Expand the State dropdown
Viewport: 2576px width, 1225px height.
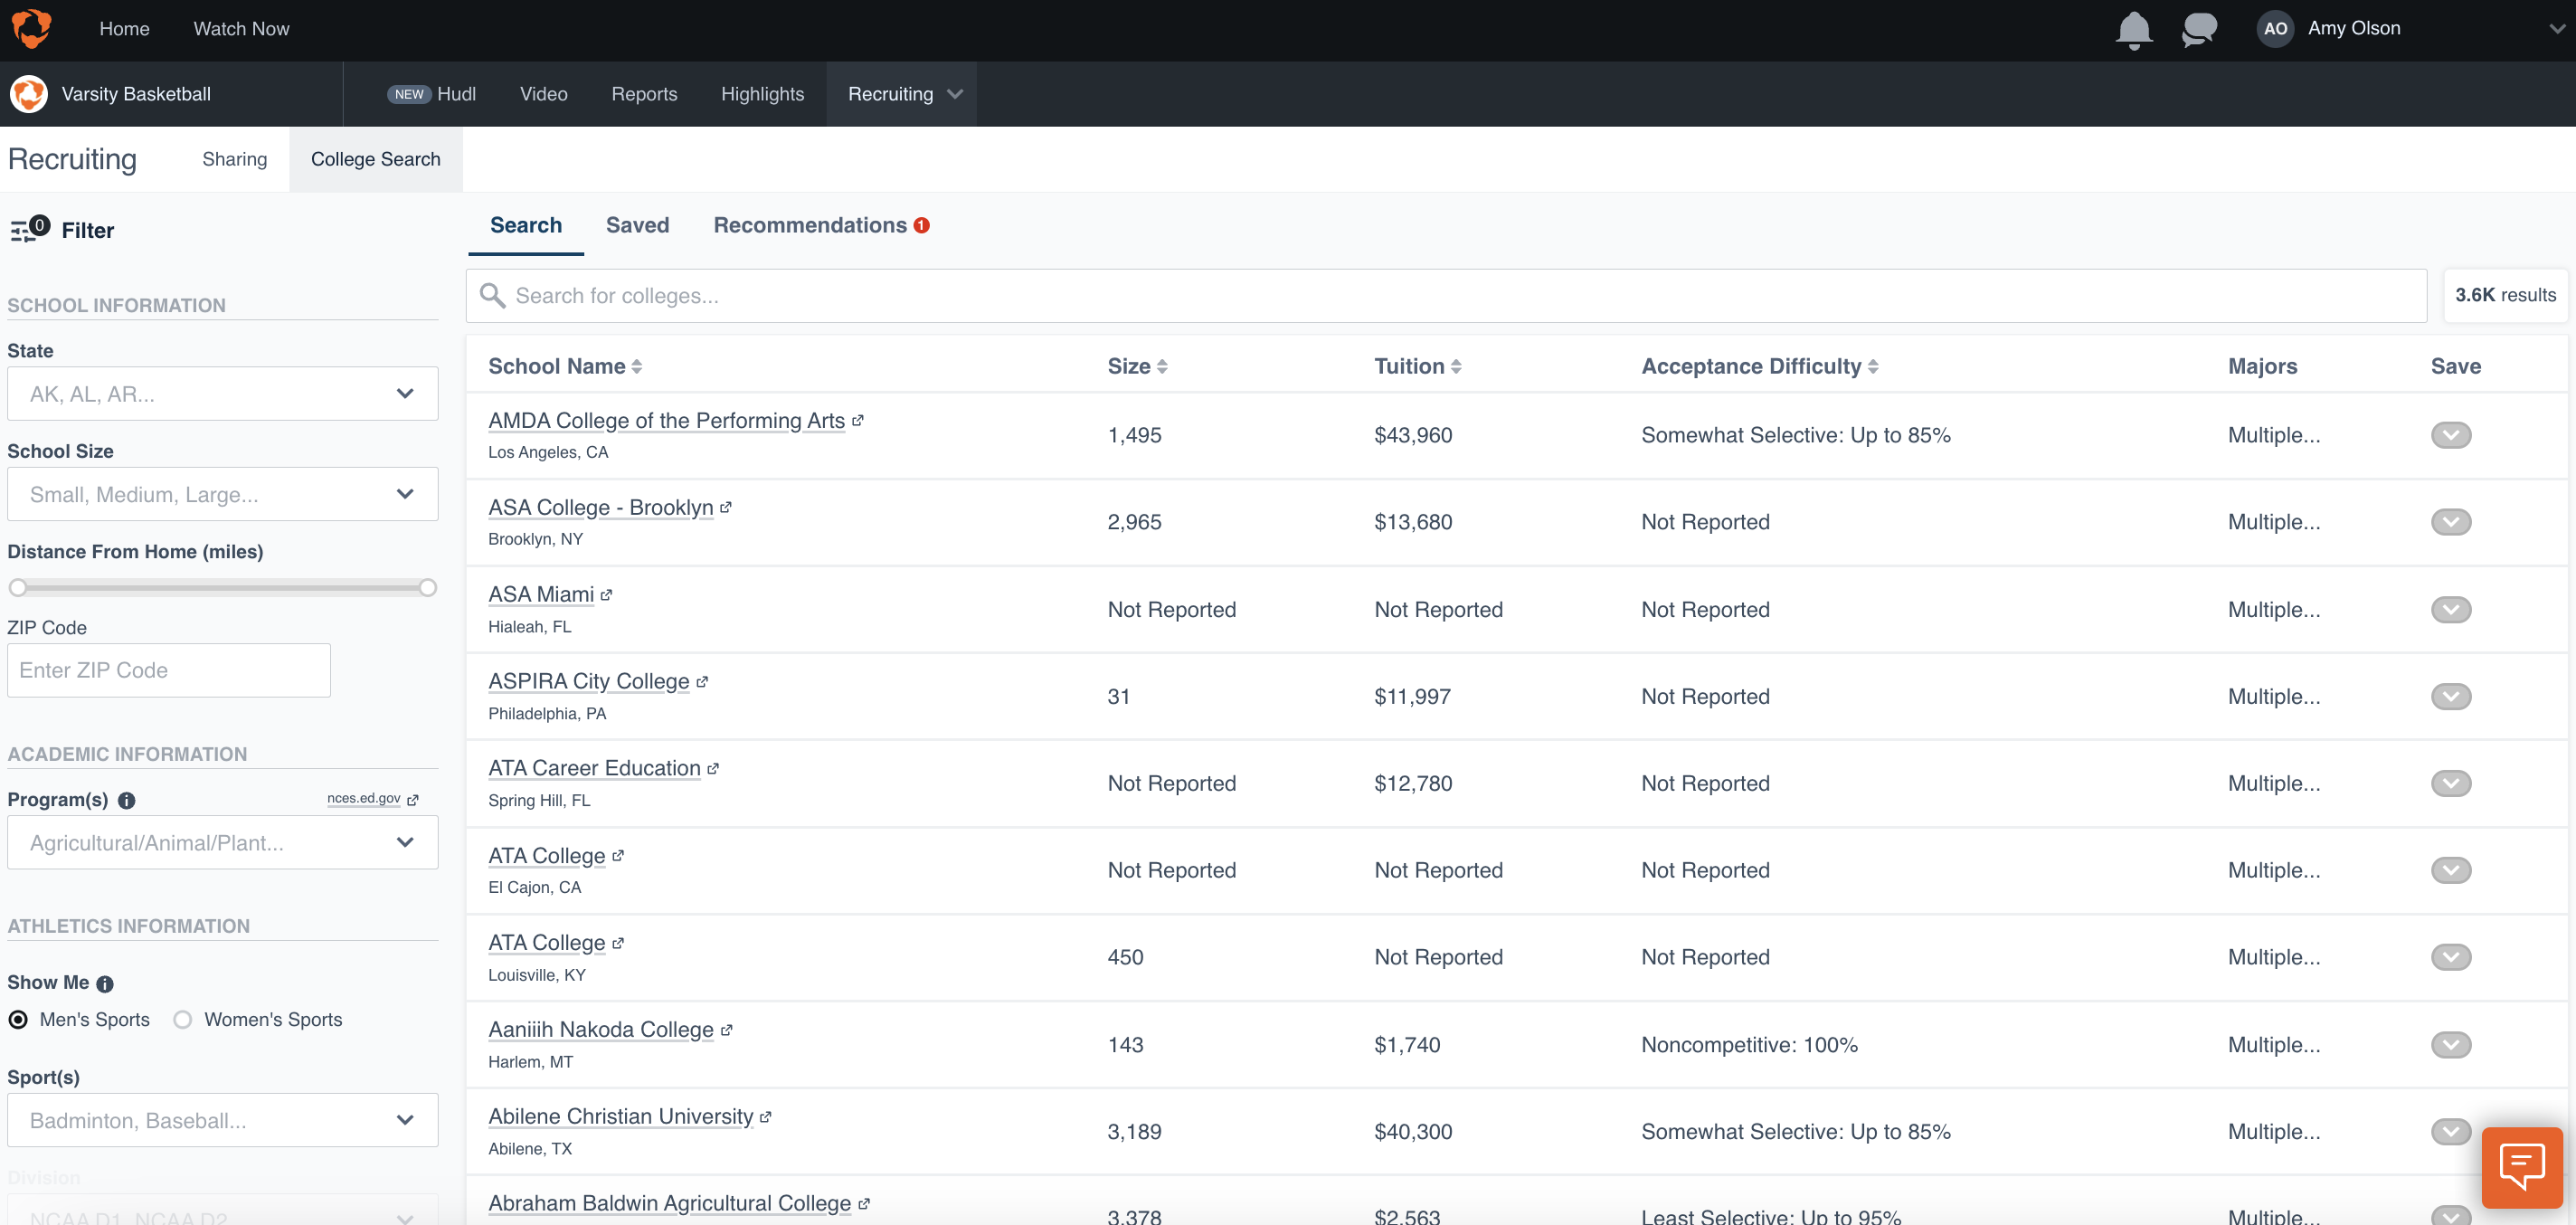click(222, 394)
